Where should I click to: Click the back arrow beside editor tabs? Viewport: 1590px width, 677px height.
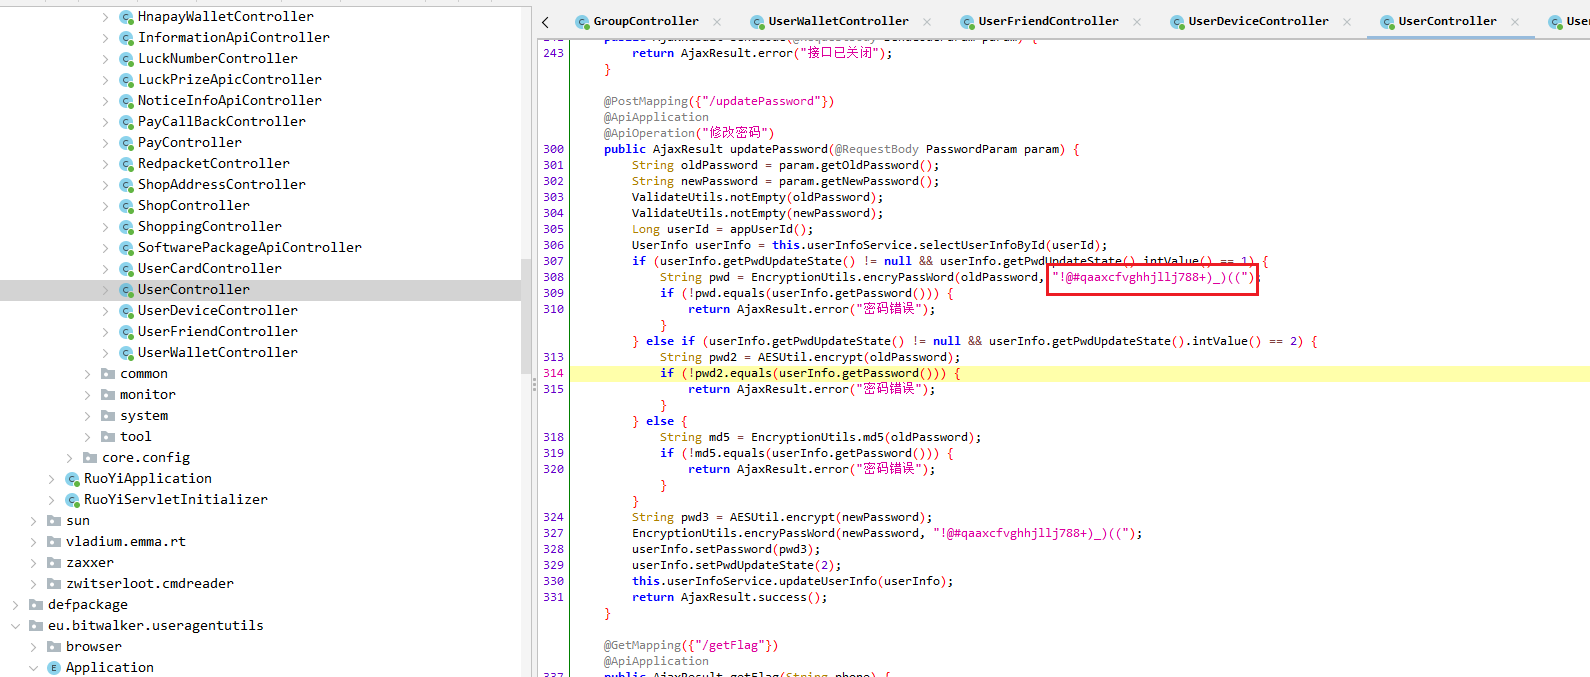[545, 22]
